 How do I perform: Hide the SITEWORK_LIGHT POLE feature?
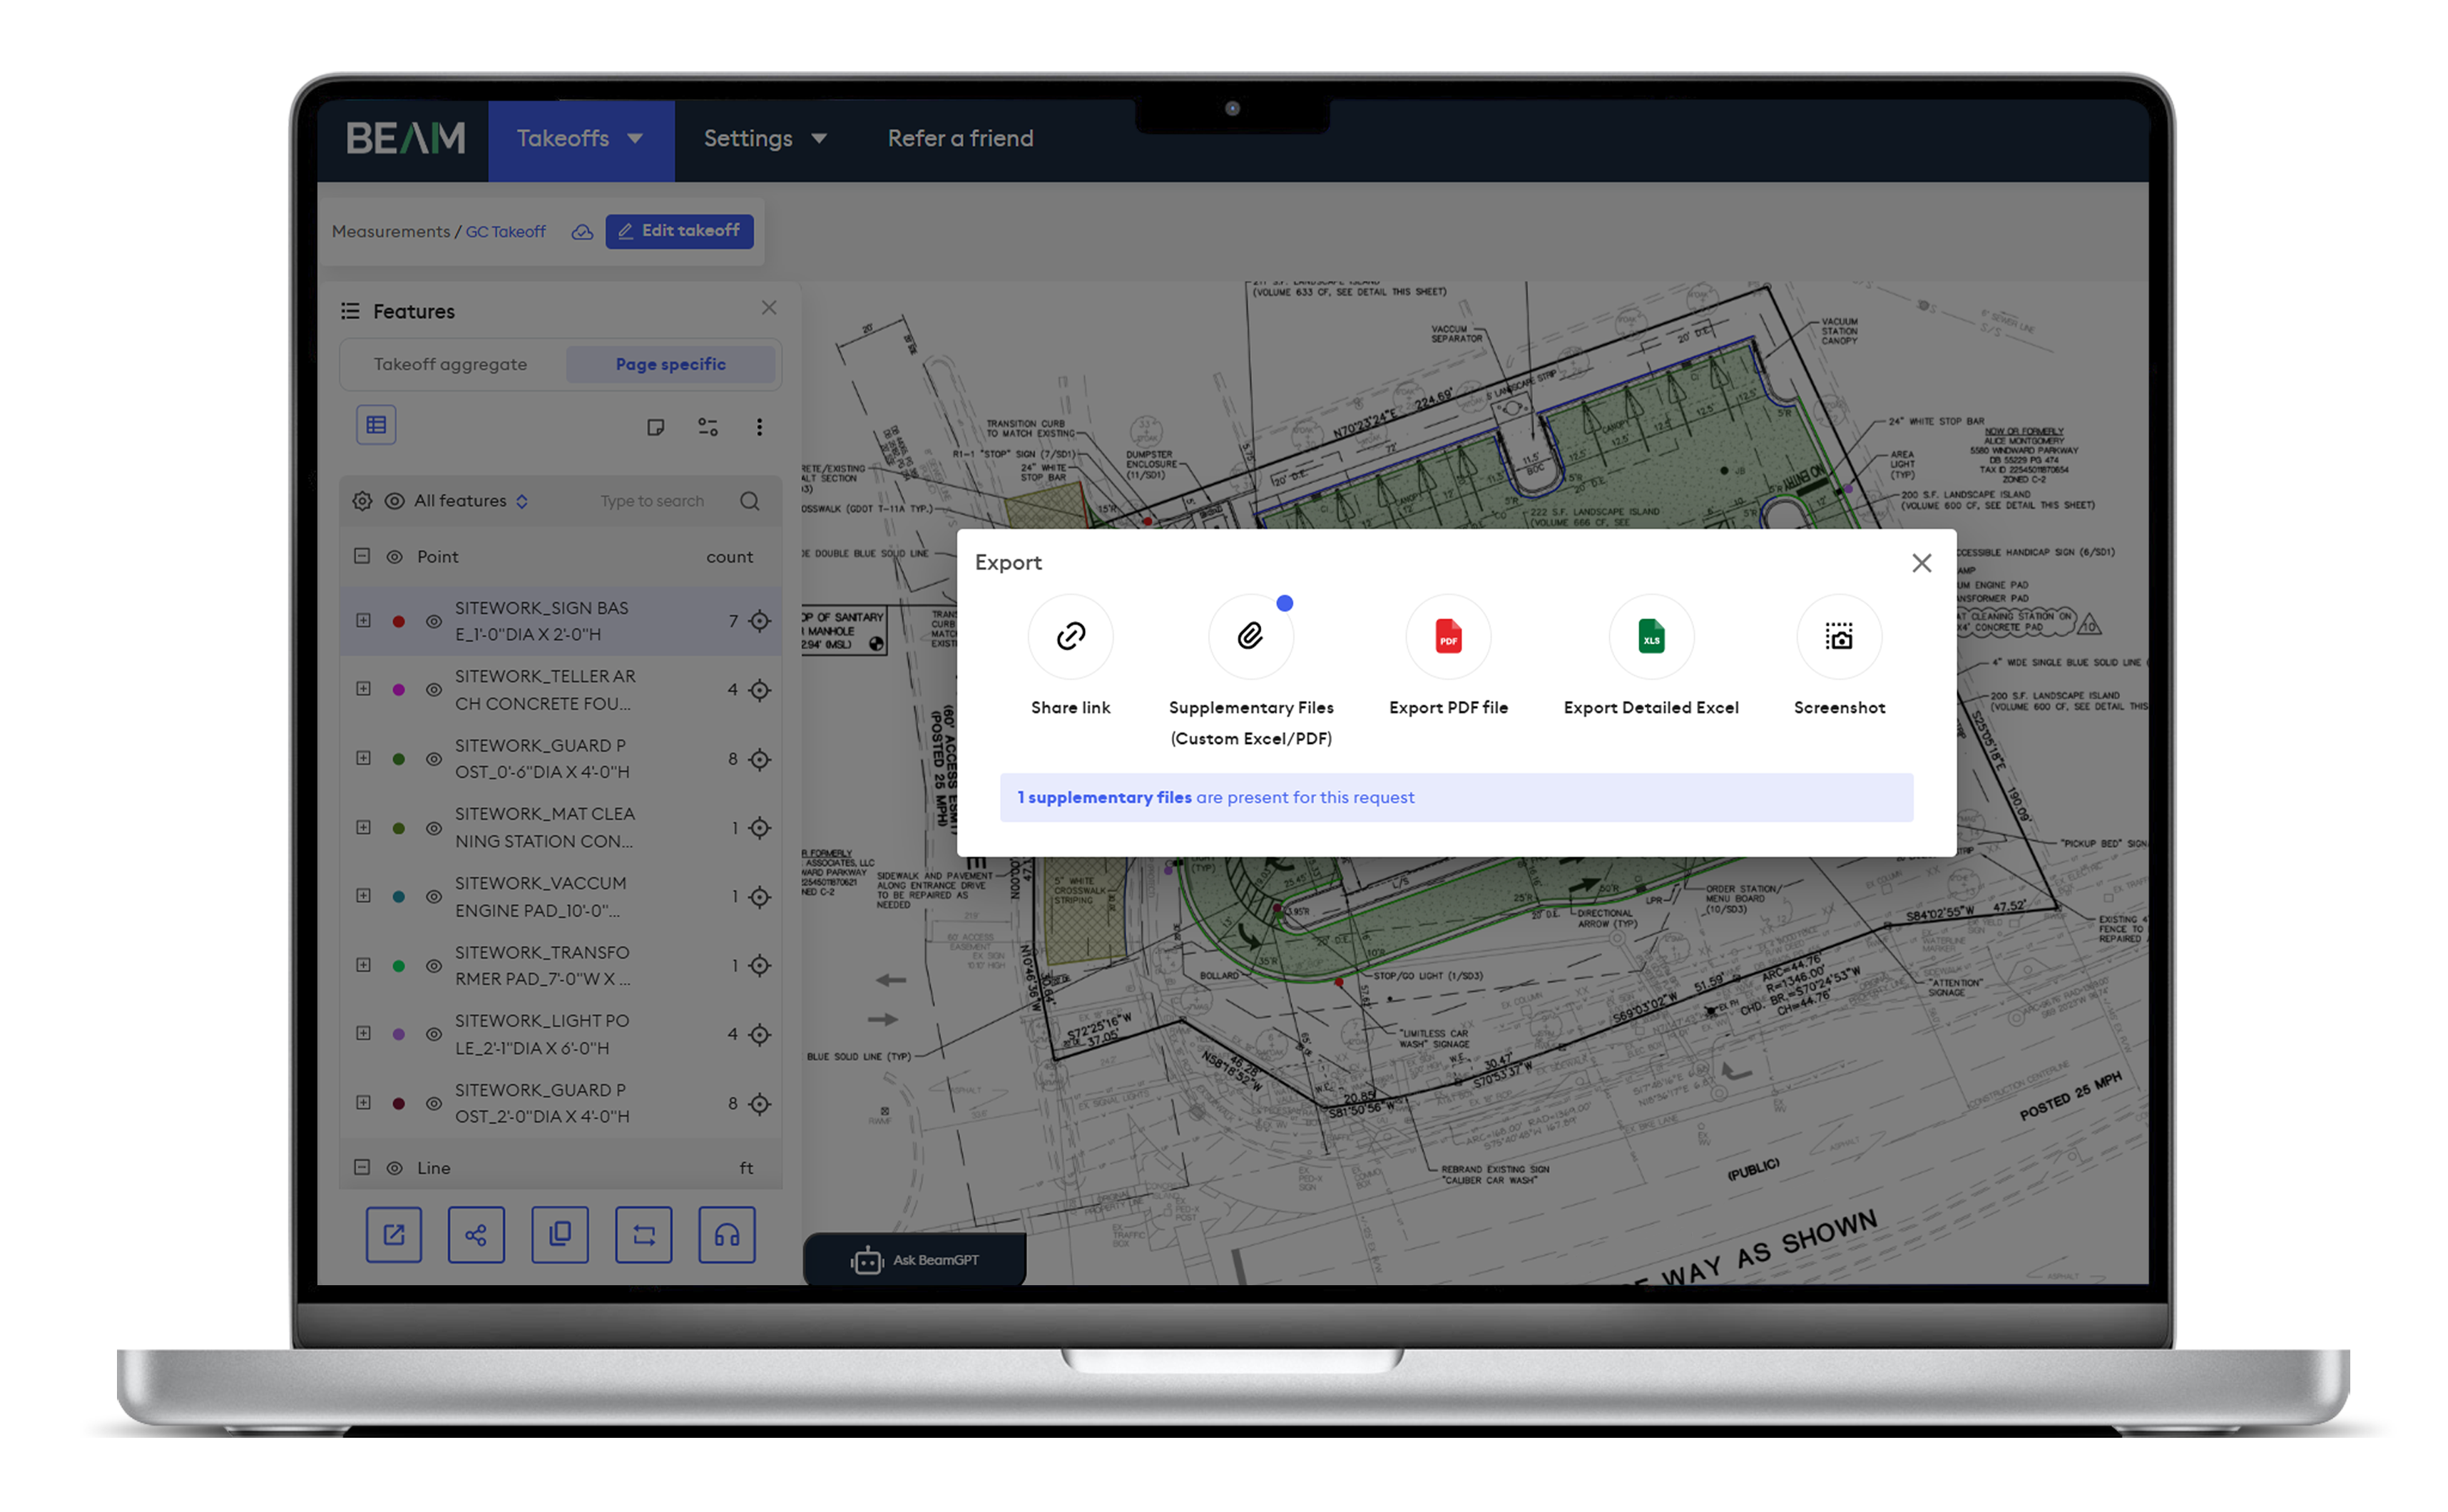click(x=433, y=1034)
